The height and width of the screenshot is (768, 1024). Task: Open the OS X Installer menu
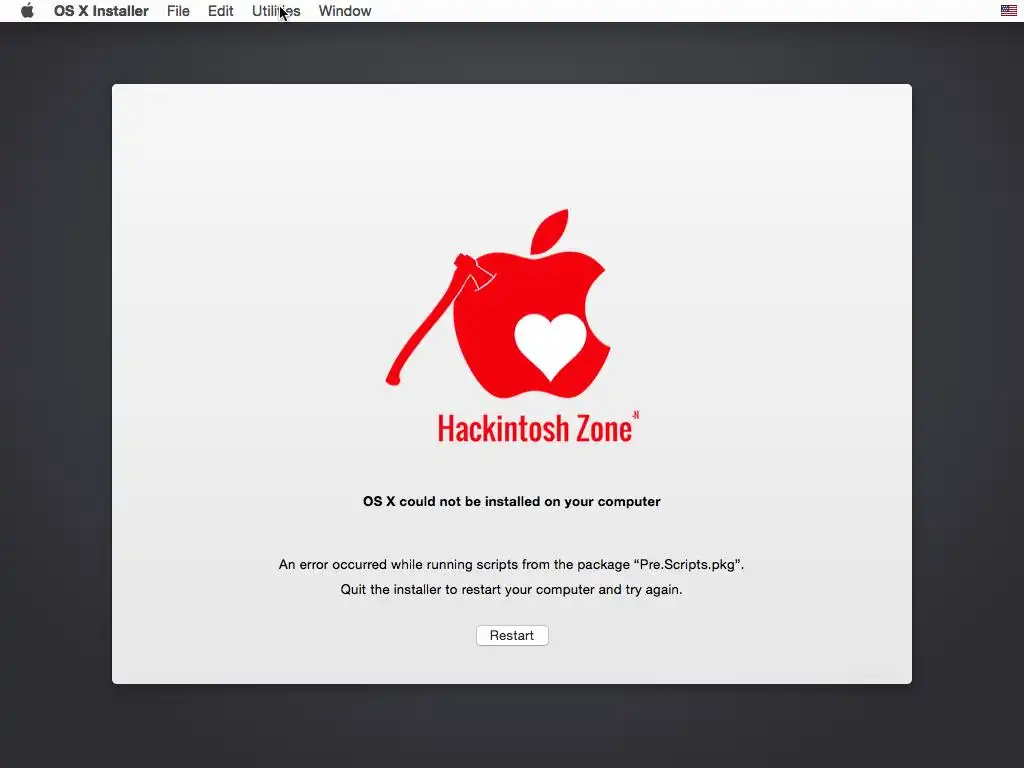(101, 11)
